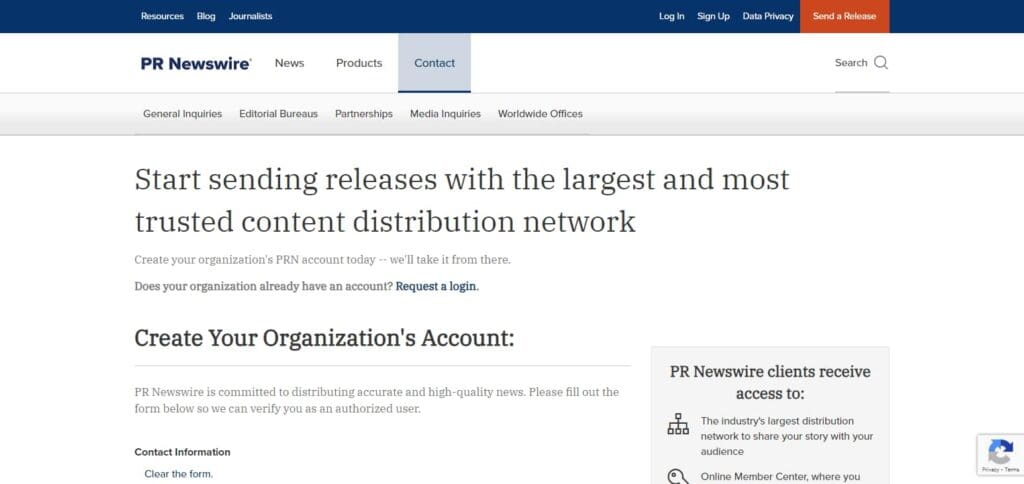This screenshot has width=1024, height=484.
Task: Click the Create Your Organization's Account heading
Action: (x=325, y=338)
